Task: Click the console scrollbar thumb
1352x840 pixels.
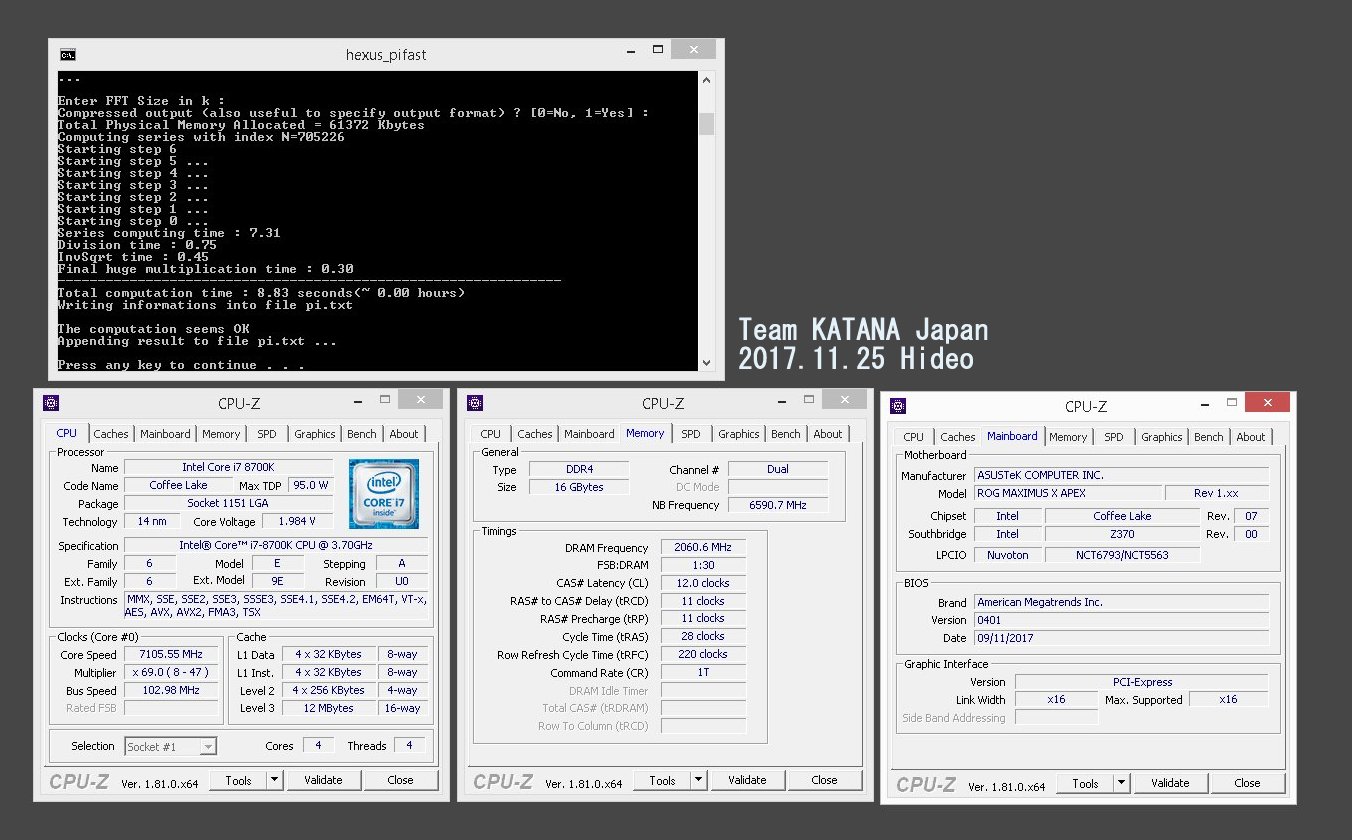Action: (x=706, y=123)
